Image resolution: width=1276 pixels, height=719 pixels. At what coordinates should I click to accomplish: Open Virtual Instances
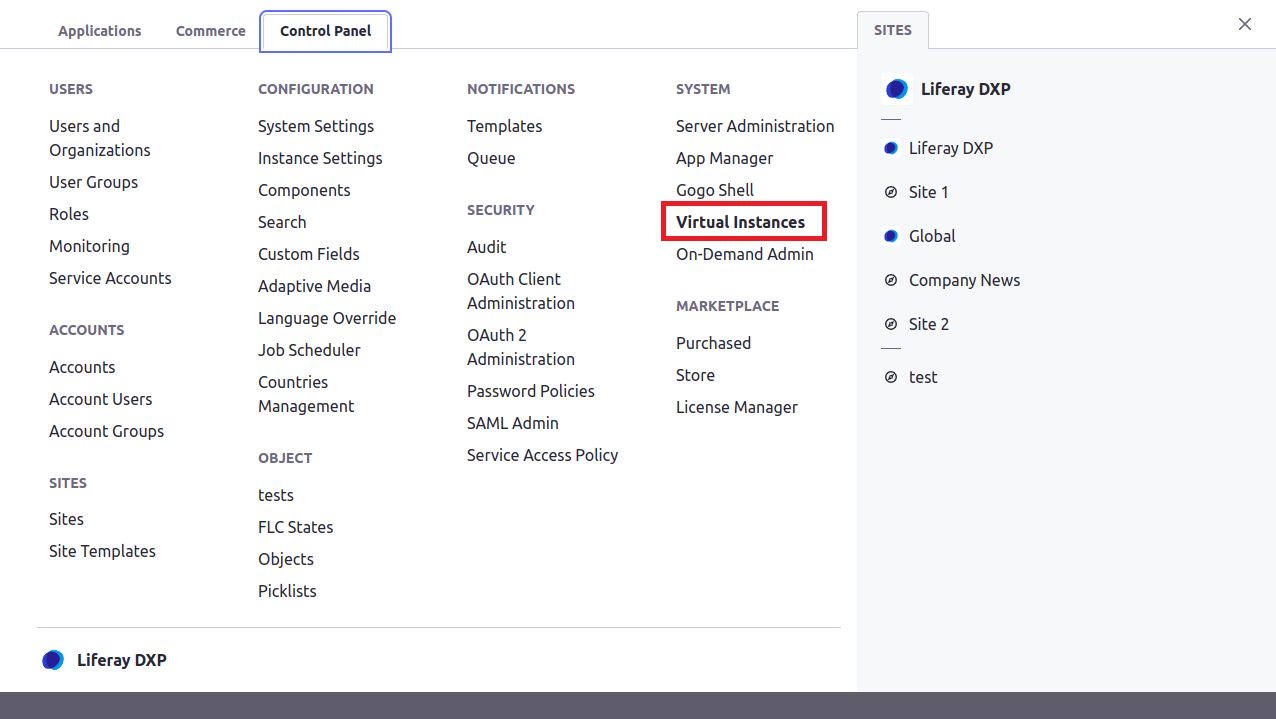[x=741, y=222]
